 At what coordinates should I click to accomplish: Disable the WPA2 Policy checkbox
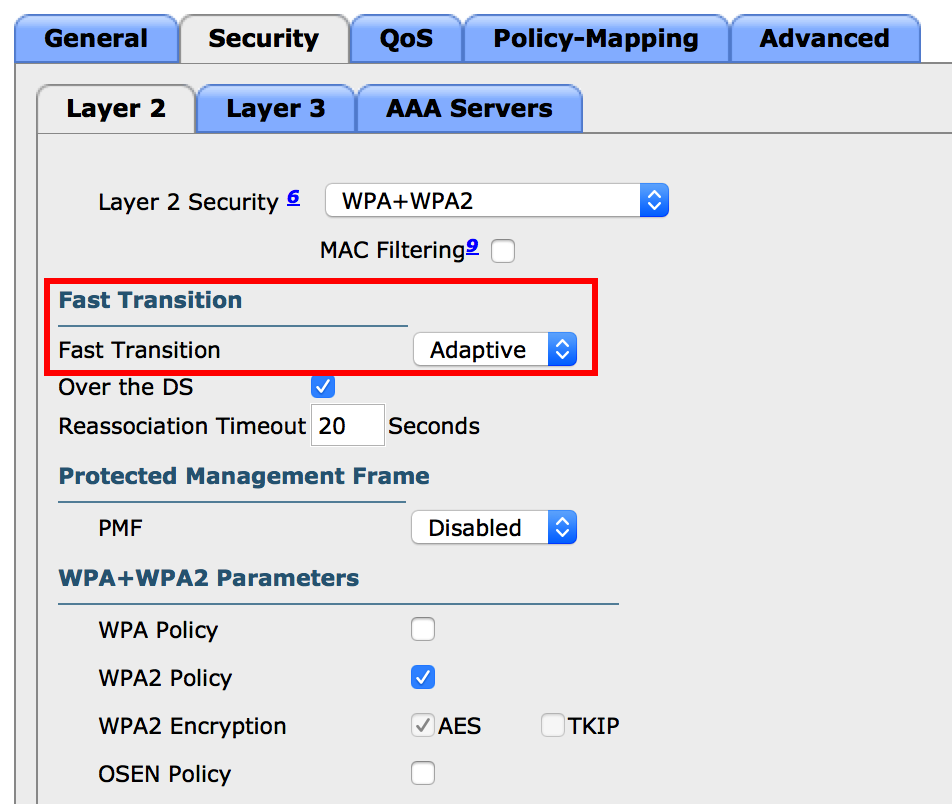(x=423, y=678)
